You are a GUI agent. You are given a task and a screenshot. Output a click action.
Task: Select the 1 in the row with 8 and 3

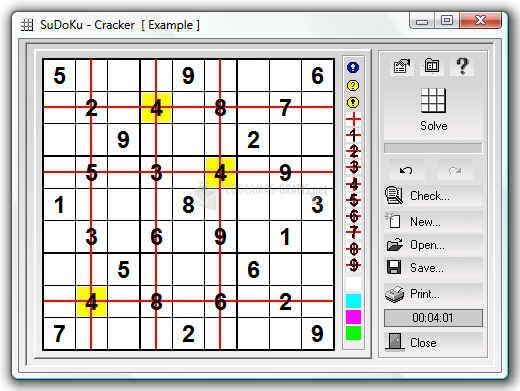pyautogui.click(x=59, y=204)
